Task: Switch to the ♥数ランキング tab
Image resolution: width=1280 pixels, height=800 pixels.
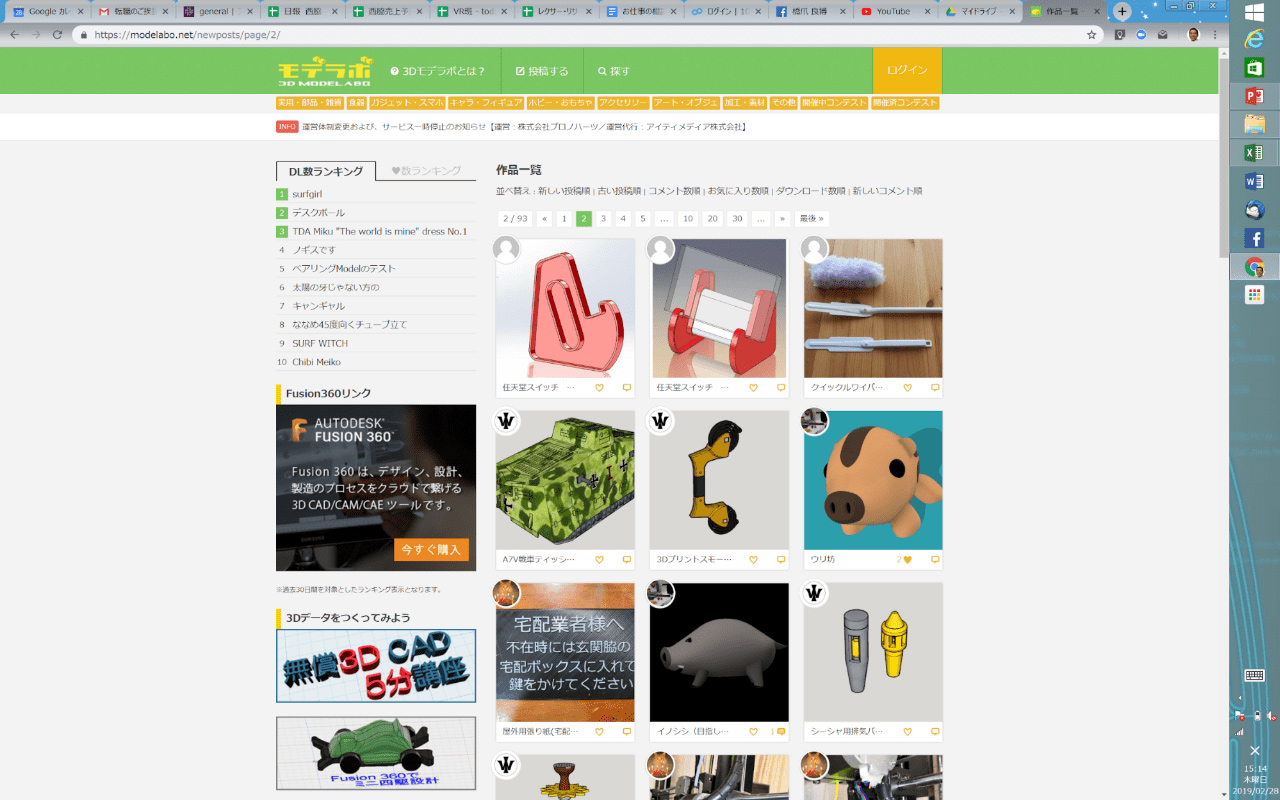Action: point(426,171)
